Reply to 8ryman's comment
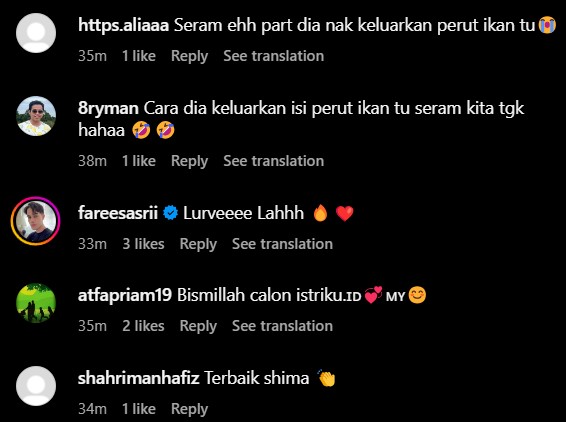566x422 pixels. 190,161
